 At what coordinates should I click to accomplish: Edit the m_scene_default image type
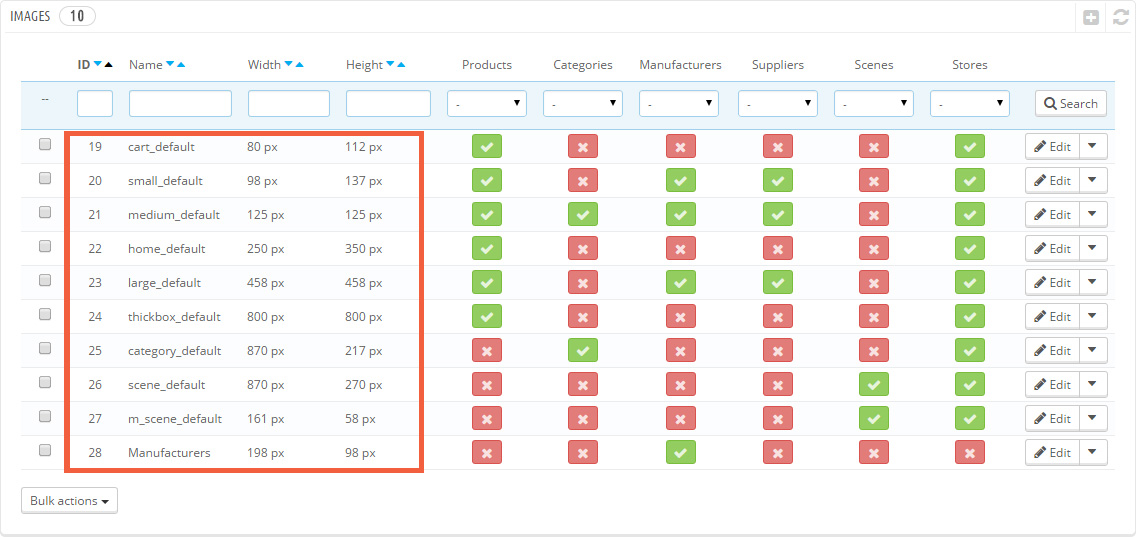1053,419
